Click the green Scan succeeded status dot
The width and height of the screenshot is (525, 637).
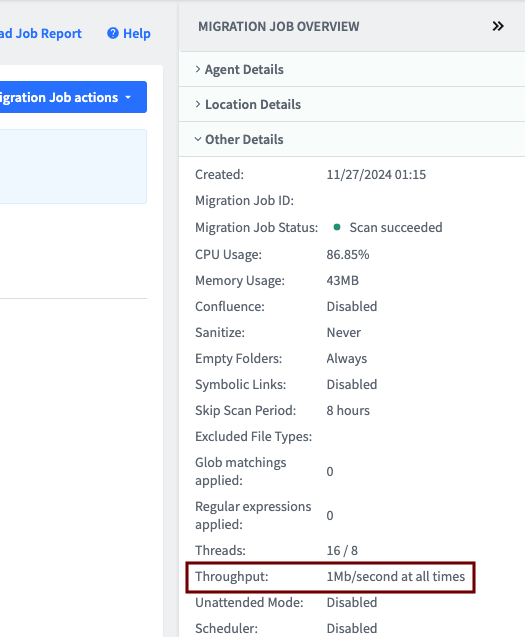(x=336, y=227)
